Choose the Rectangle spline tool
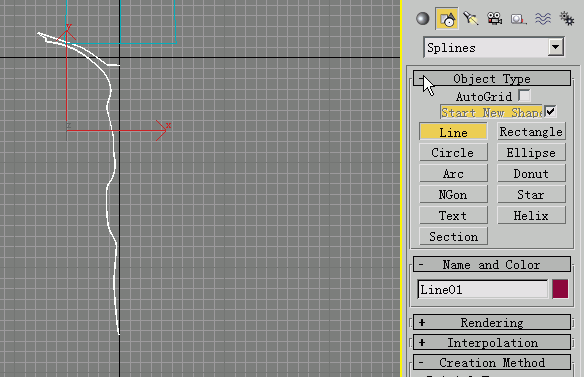Screen dimensions: 584x377 (531, 132)
